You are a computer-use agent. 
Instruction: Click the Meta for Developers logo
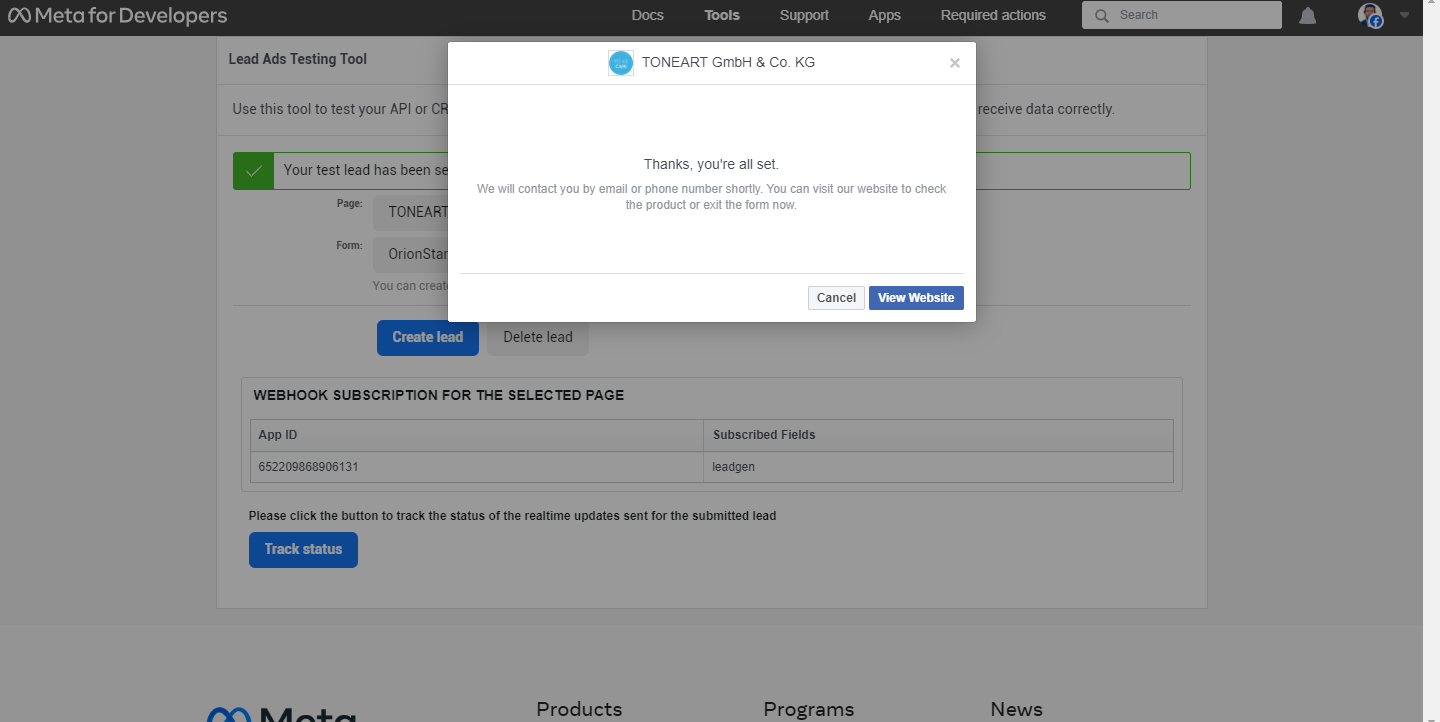click(x=118, y=16)
